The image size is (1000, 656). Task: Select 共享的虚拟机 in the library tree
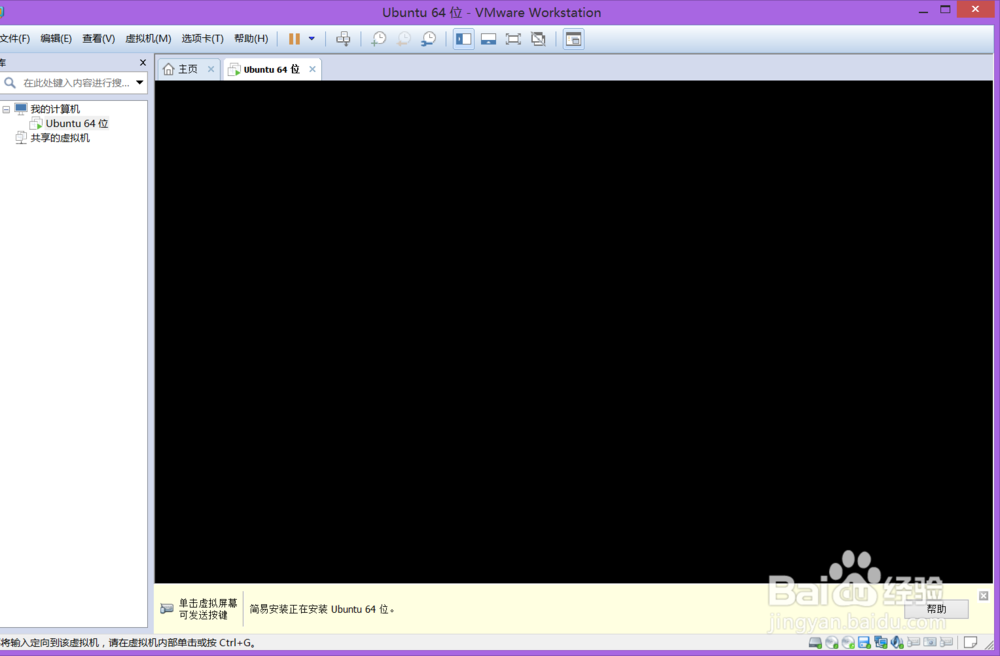(60, 138)
